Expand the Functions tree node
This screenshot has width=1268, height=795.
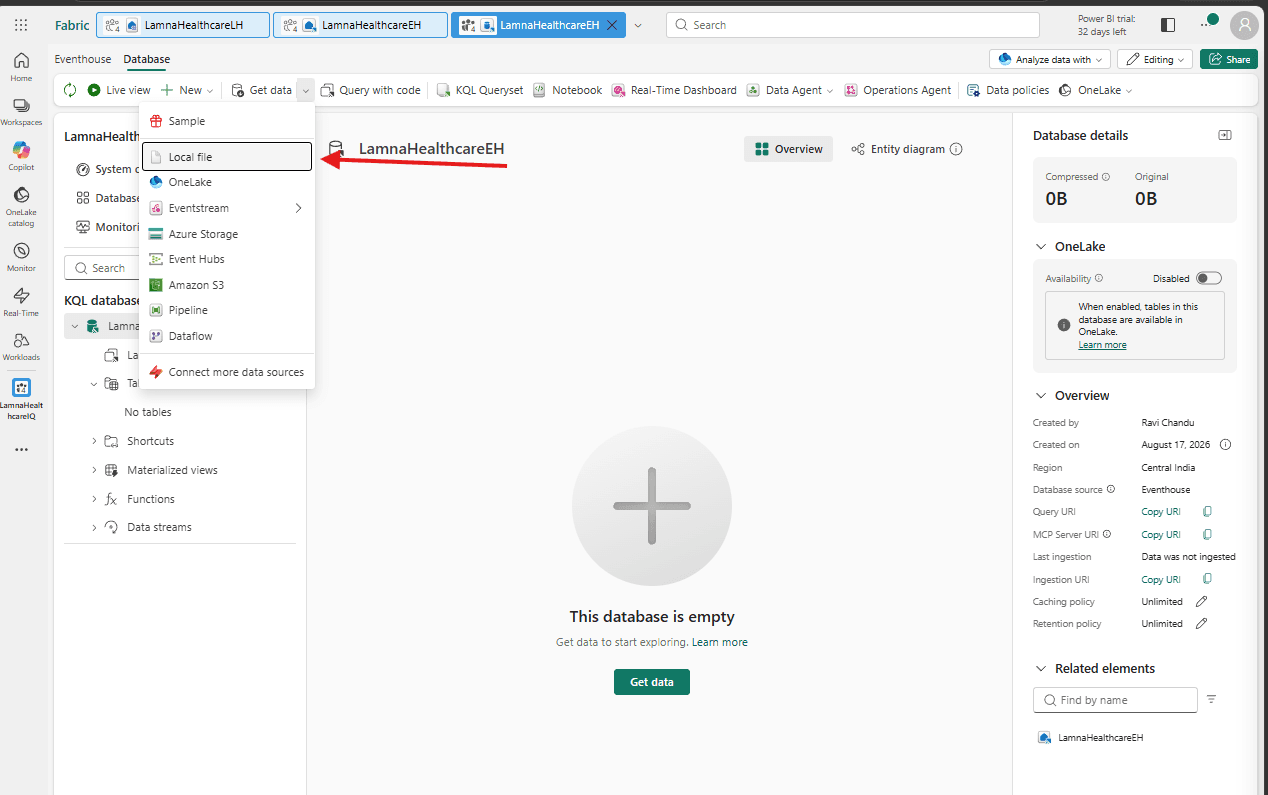95,499
